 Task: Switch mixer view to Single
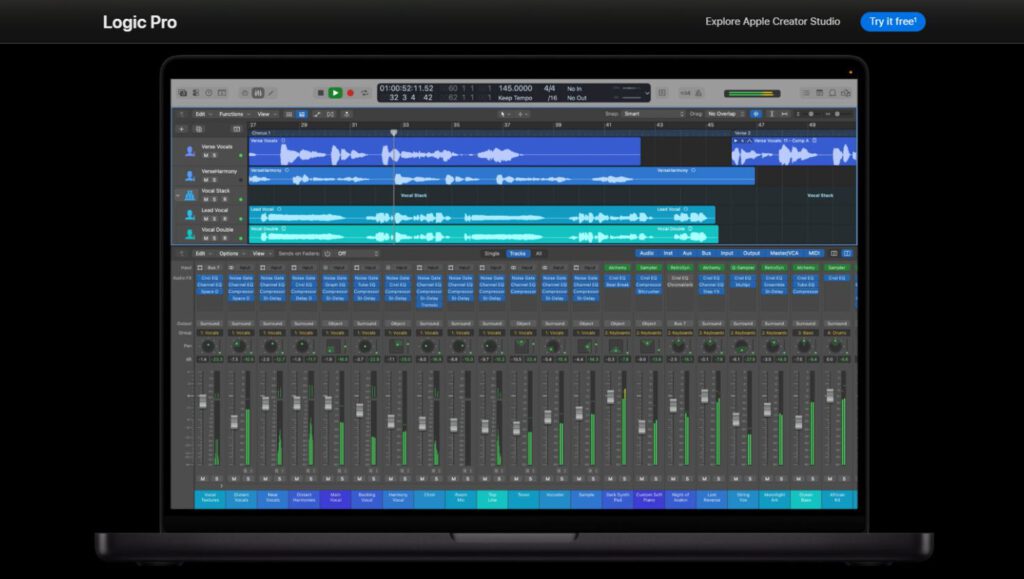tap(492, 254)
